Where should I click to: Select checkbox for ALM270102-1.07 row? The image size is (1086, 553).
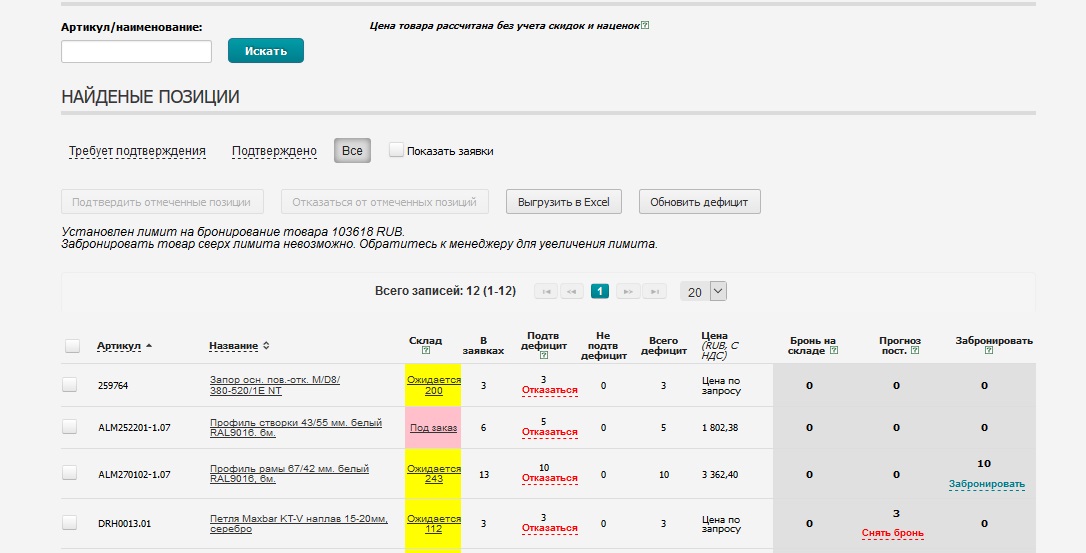70,474
